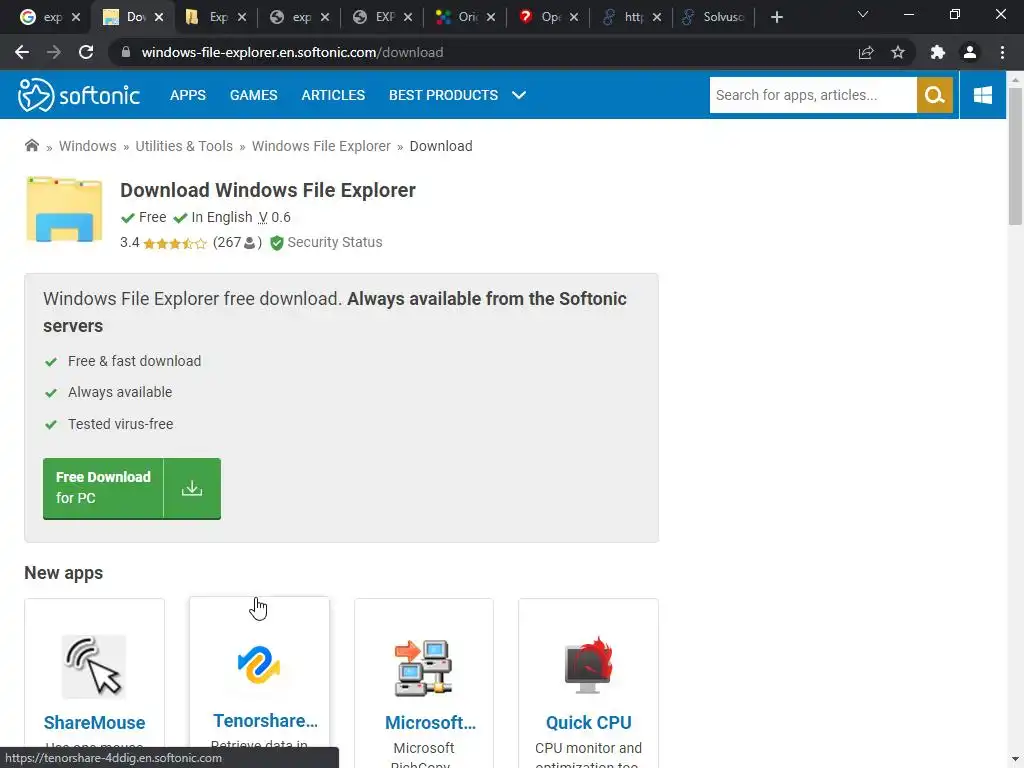
Task: Click Security Status link
Action: click(335, 242)
